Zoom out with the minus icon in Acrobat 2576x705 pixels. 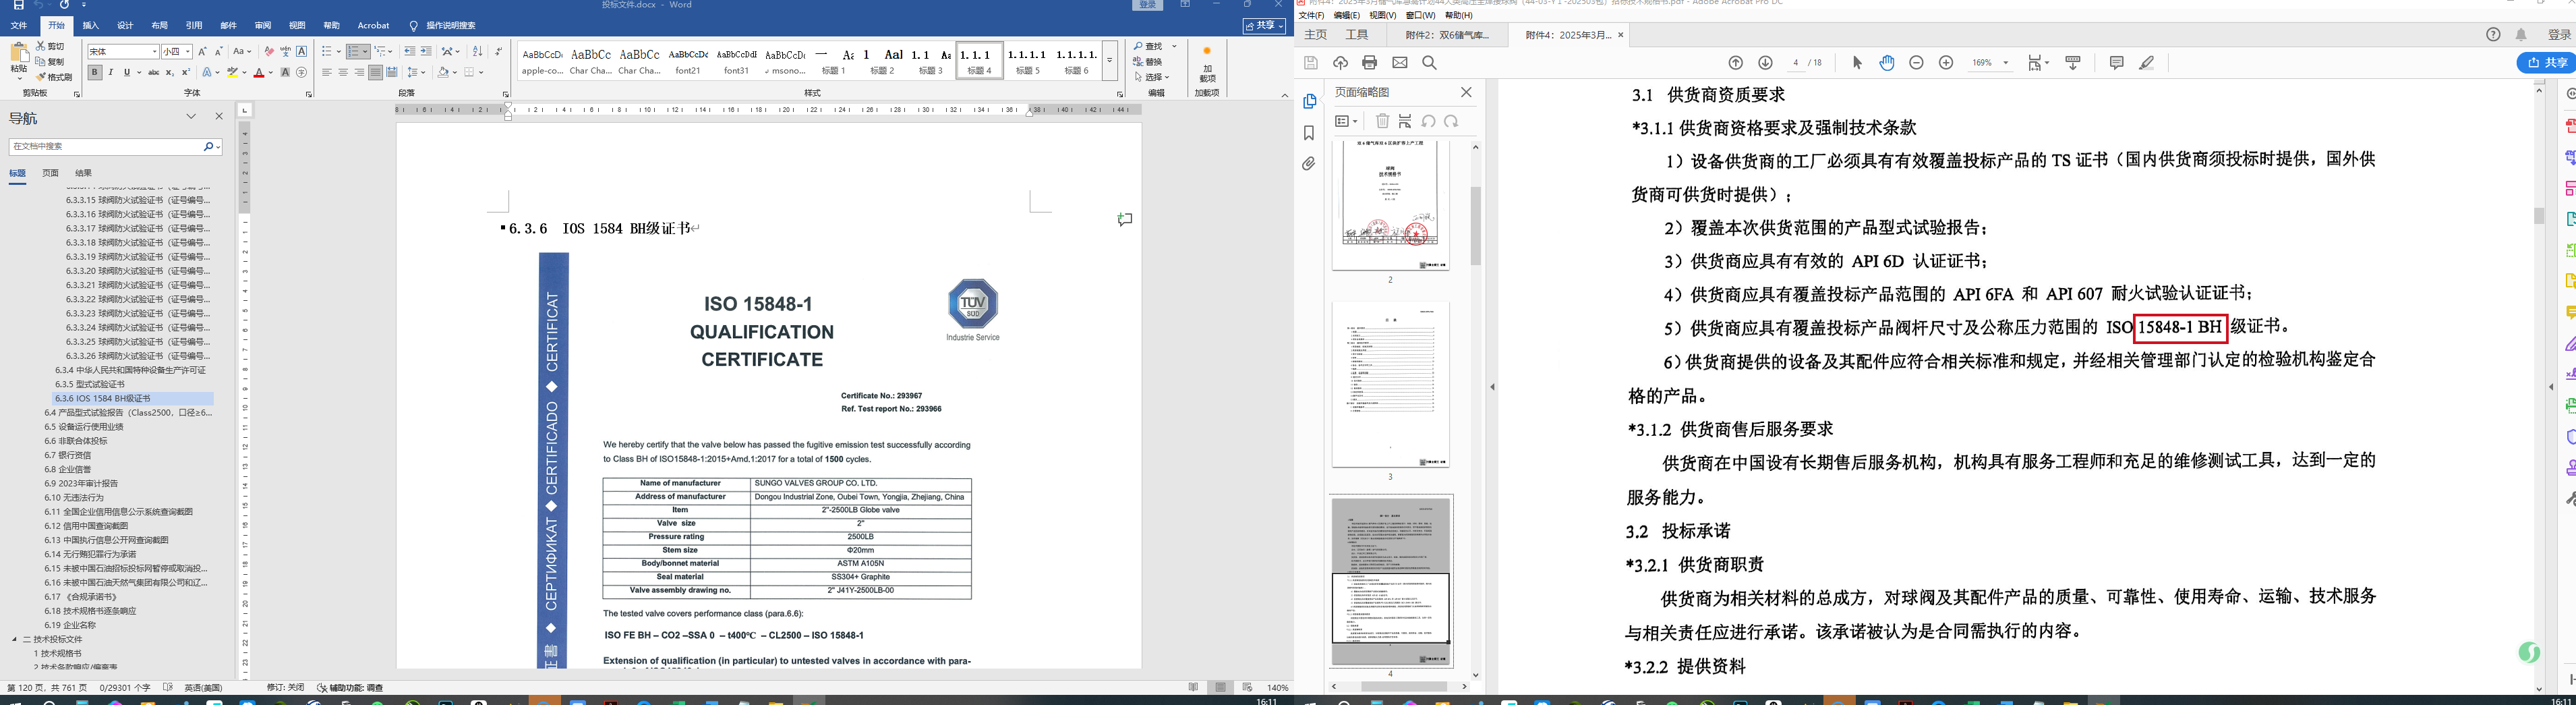tap(1916, 63)
